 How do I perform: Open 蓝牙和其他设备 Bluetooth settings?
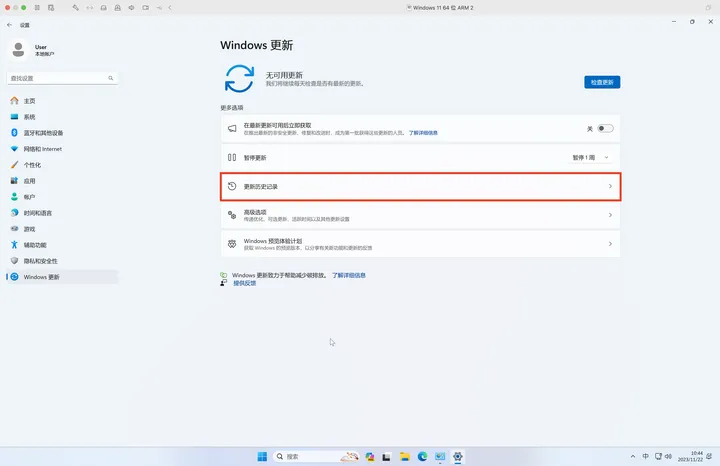tap(62, 133)
